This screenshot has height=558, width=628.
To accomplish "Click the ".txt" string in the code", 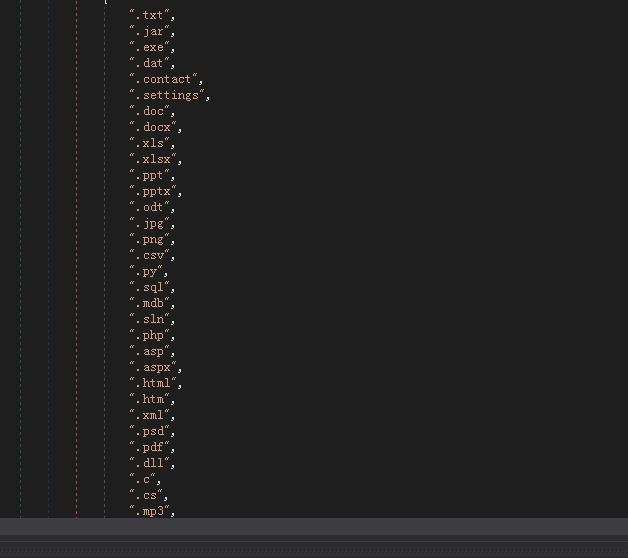I will pyautogui.click(x=149, y=16).
